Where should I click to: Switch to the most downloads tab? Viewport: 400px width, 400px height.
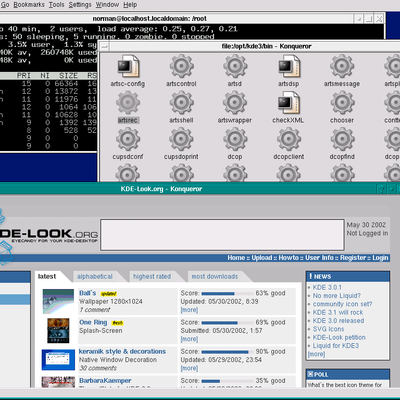tap(215, 276)
